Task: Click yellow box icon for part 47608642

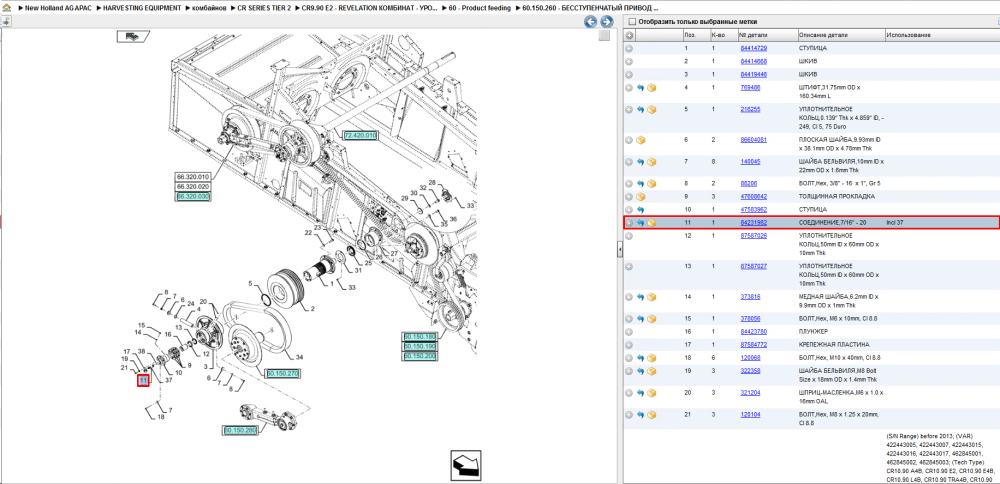Action: point(640,196)
